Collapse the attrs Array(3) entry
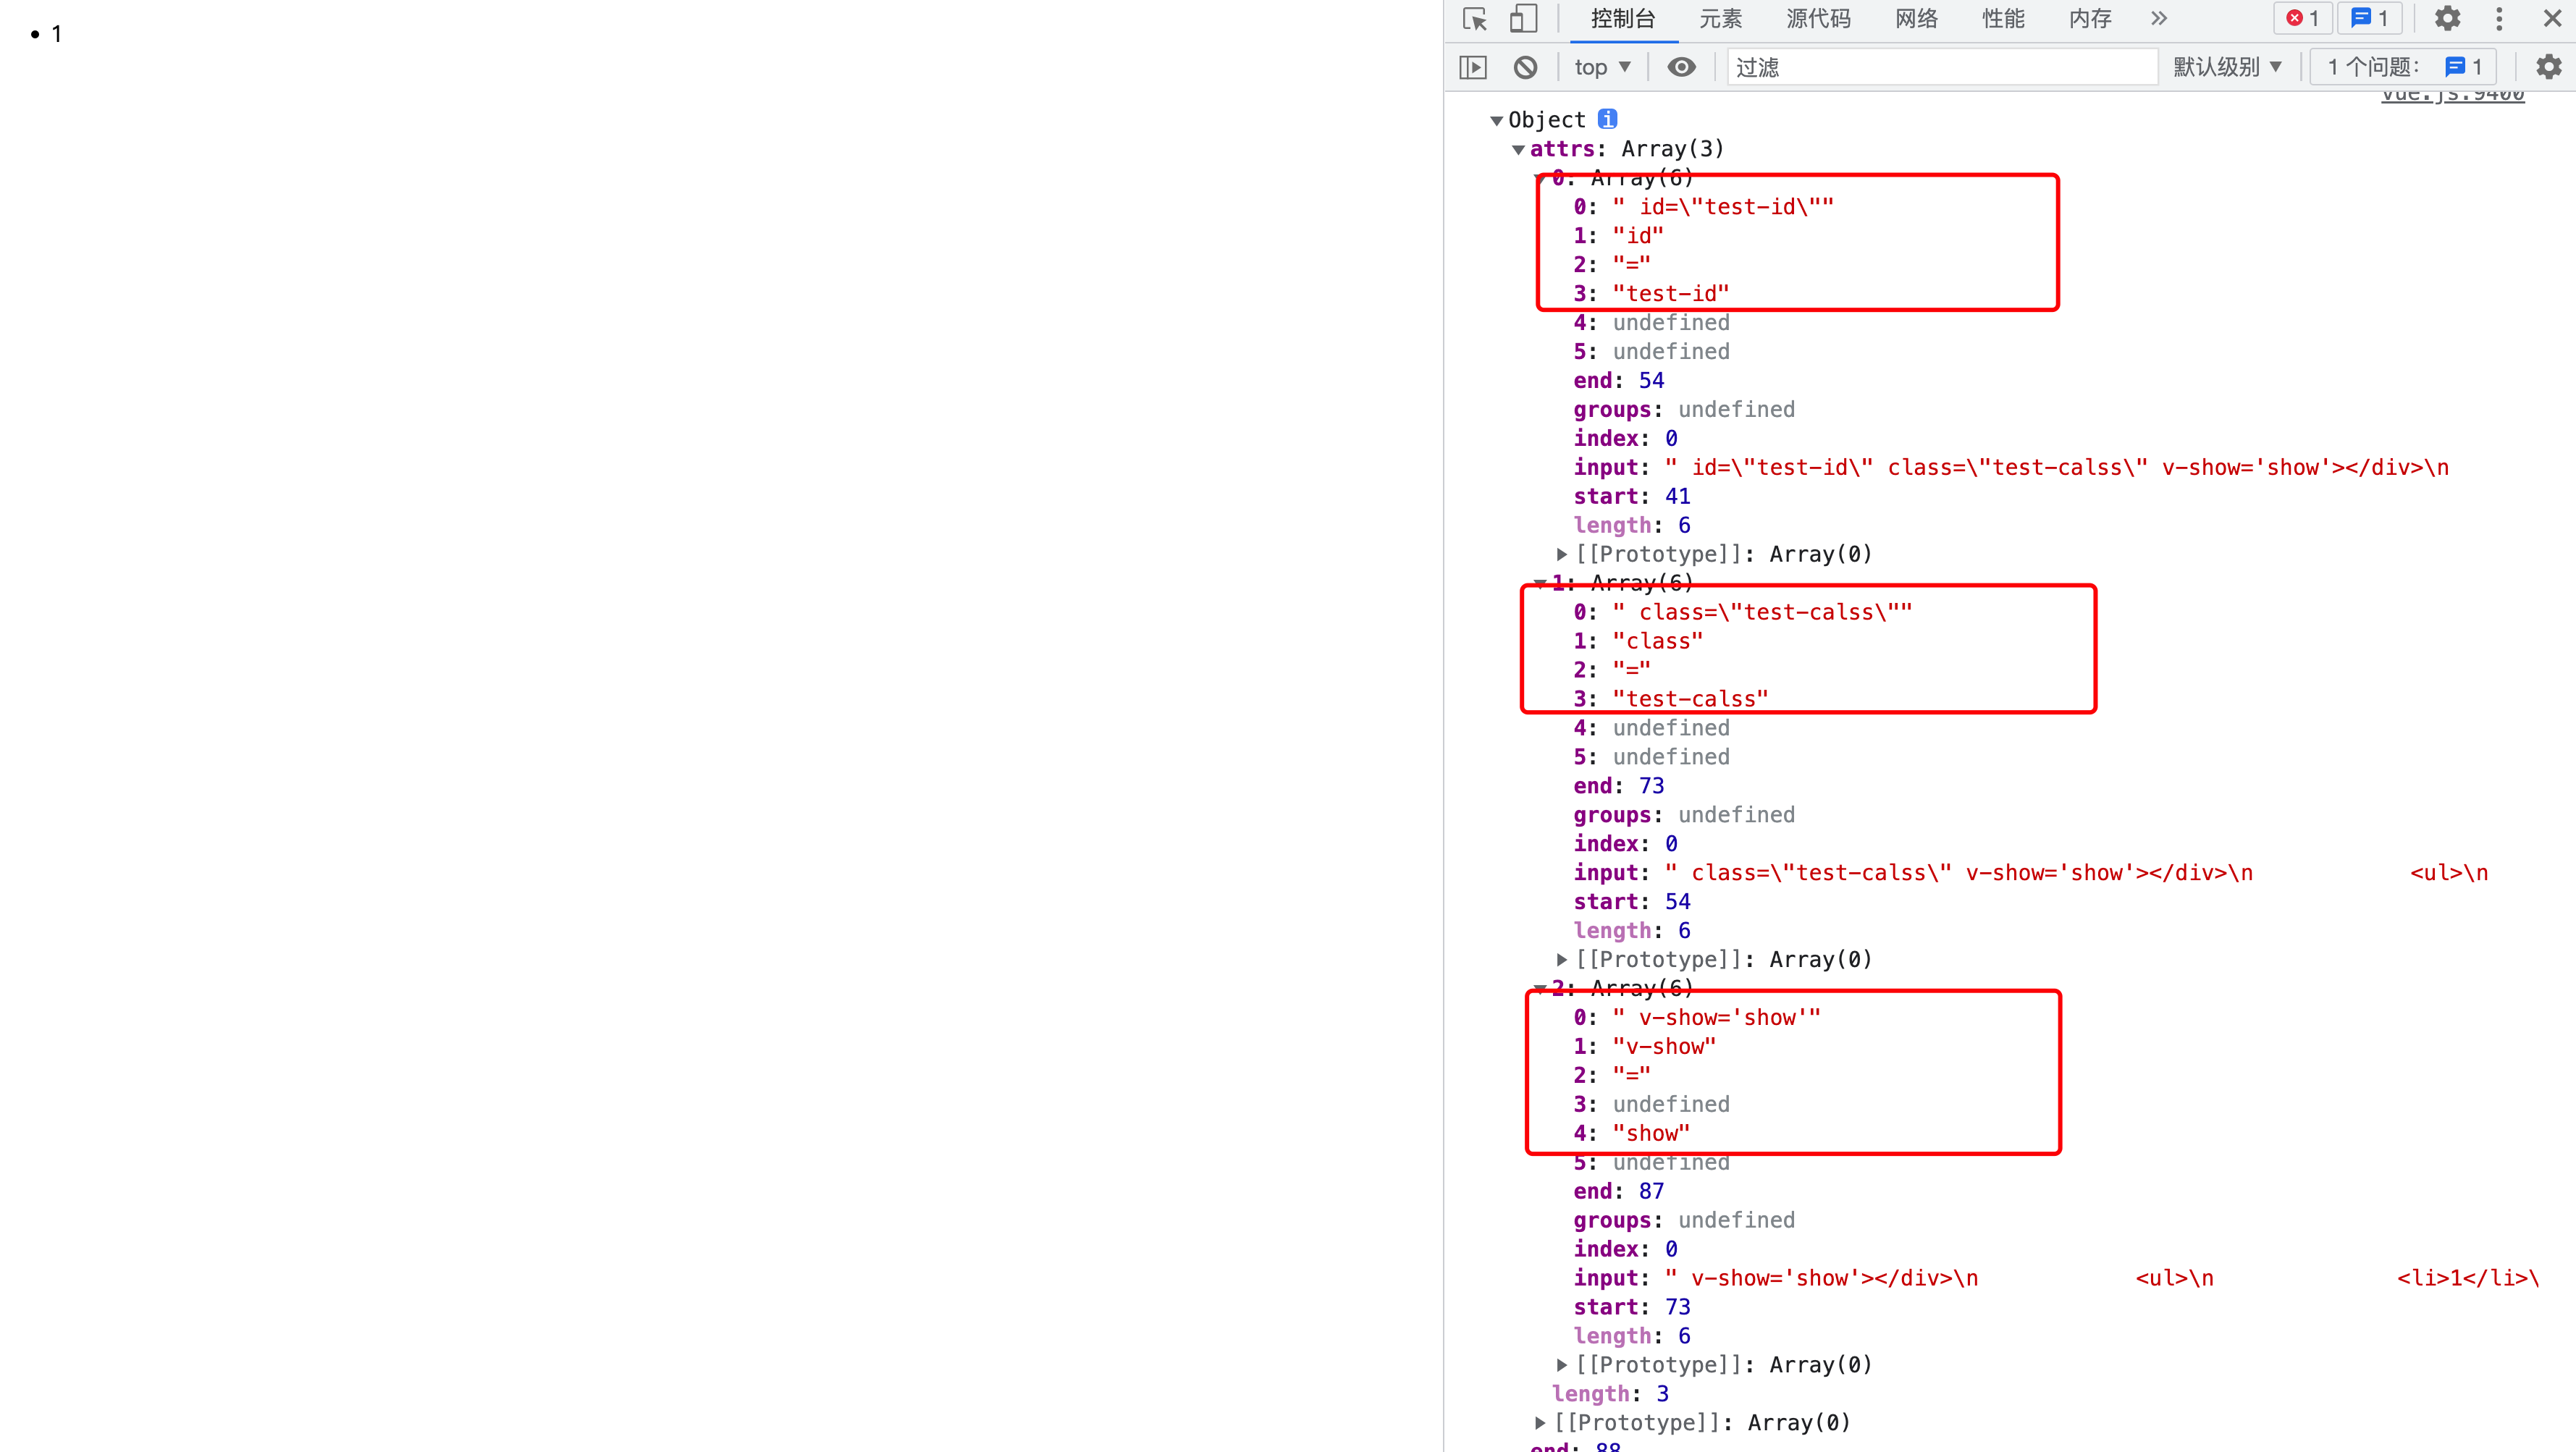Viewport: 2576px width, 1452px height. point(1518,150)
